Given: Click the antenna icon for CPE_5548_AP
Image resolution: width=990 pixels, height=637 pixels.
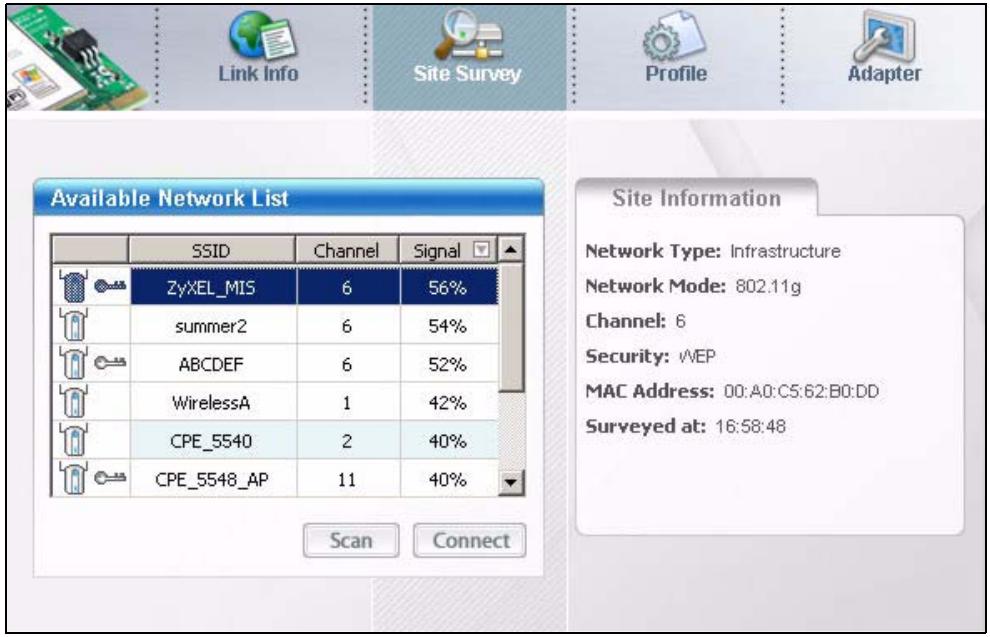Looking at the screenshot, I should click(73, 477).
